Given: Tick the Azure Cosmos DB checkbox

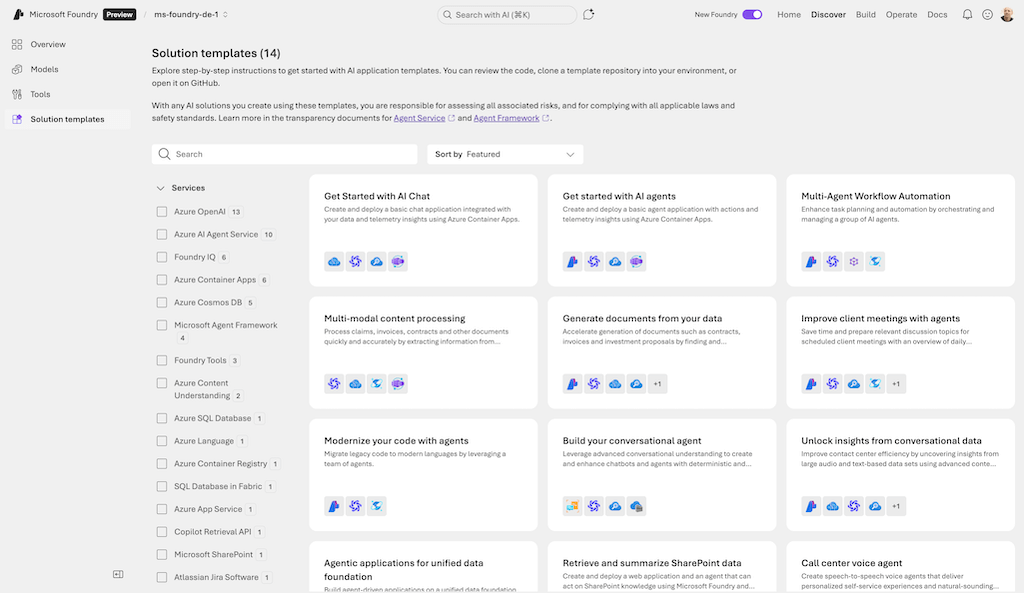Looking at the screenshot, I should [162, 302].
